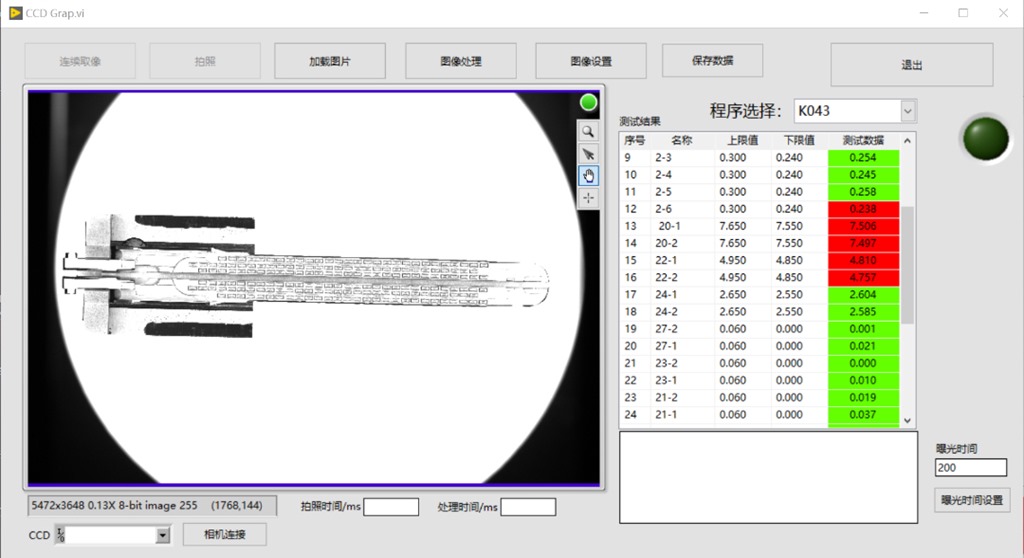Click the 相机连接 camera connect button

(x=225, y=534)
